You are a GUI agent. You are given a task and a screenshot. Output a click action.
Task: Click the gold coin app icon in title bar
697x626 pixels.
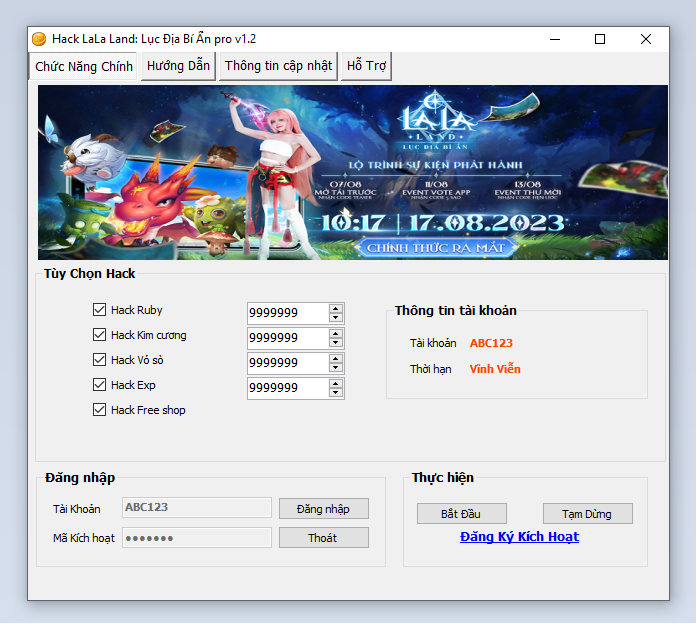39,39
